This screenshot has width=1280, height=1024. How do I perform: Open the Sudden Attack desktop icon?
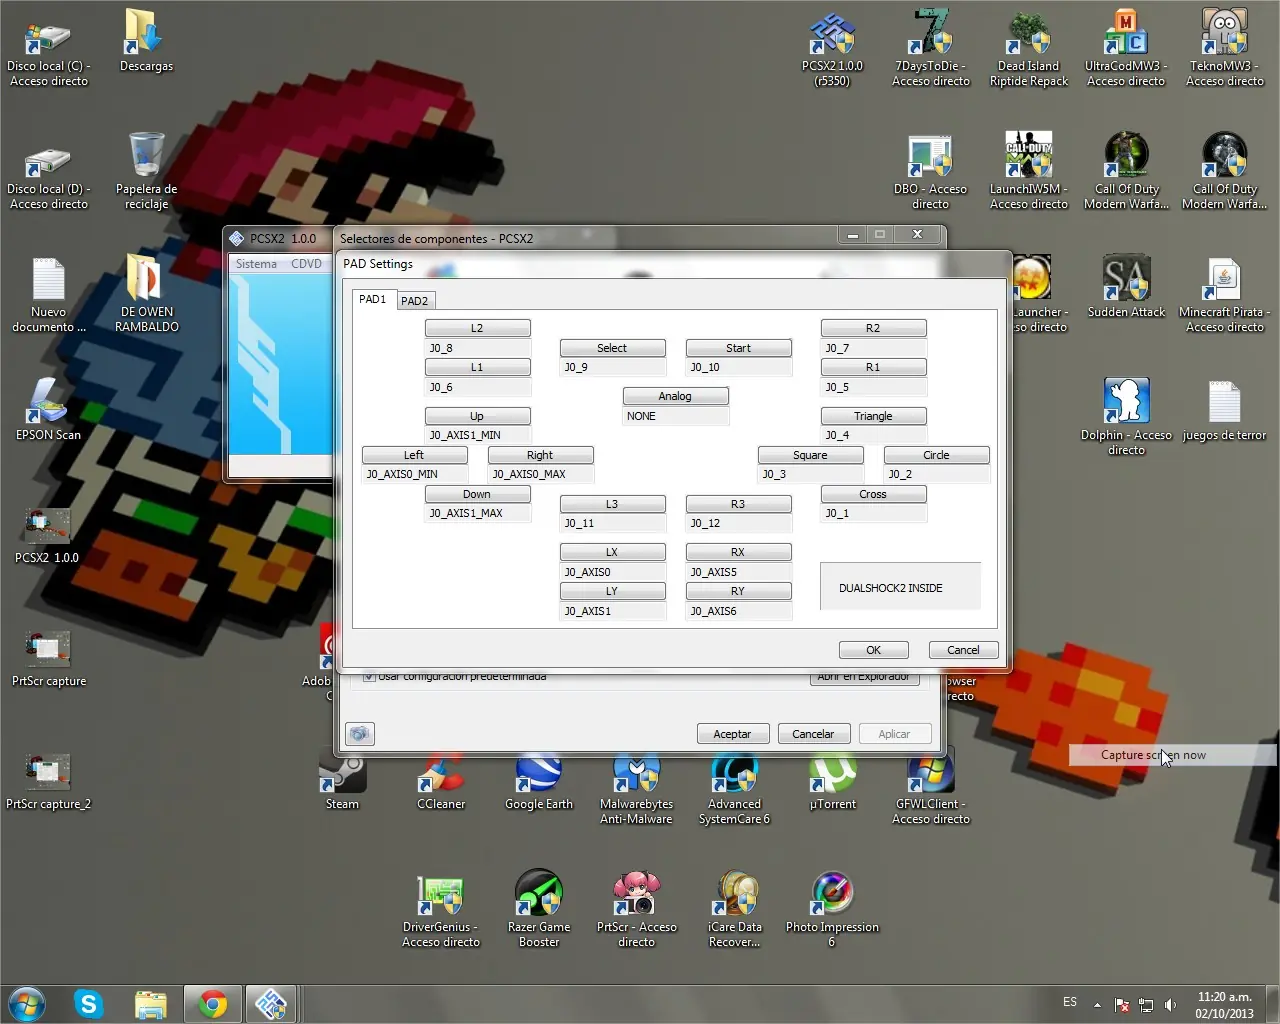tap(1126, 287)
